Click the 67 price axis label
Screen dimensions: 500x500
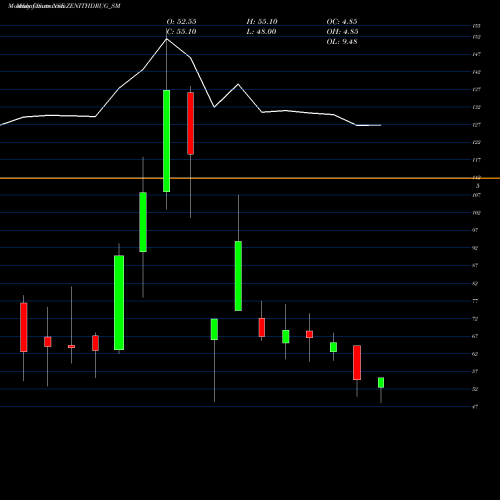tap(475, 336)
